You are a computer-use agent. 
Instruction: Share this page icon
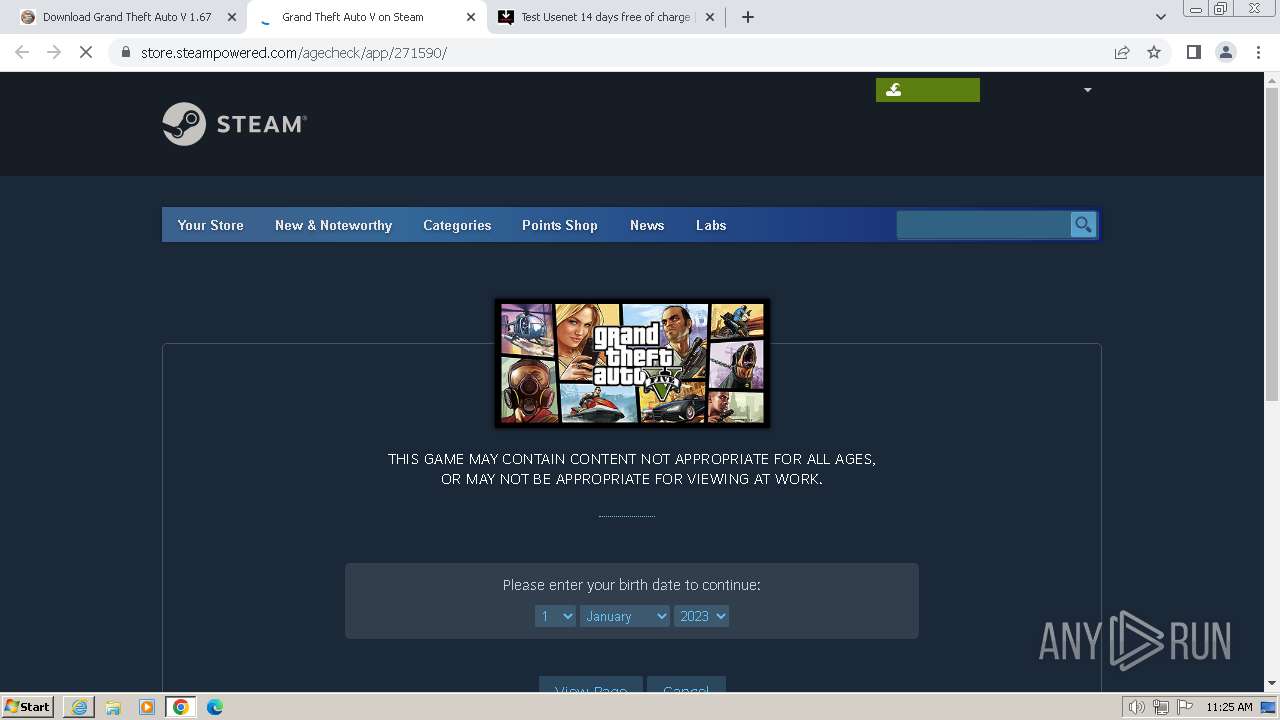[x=1122, y=52]
